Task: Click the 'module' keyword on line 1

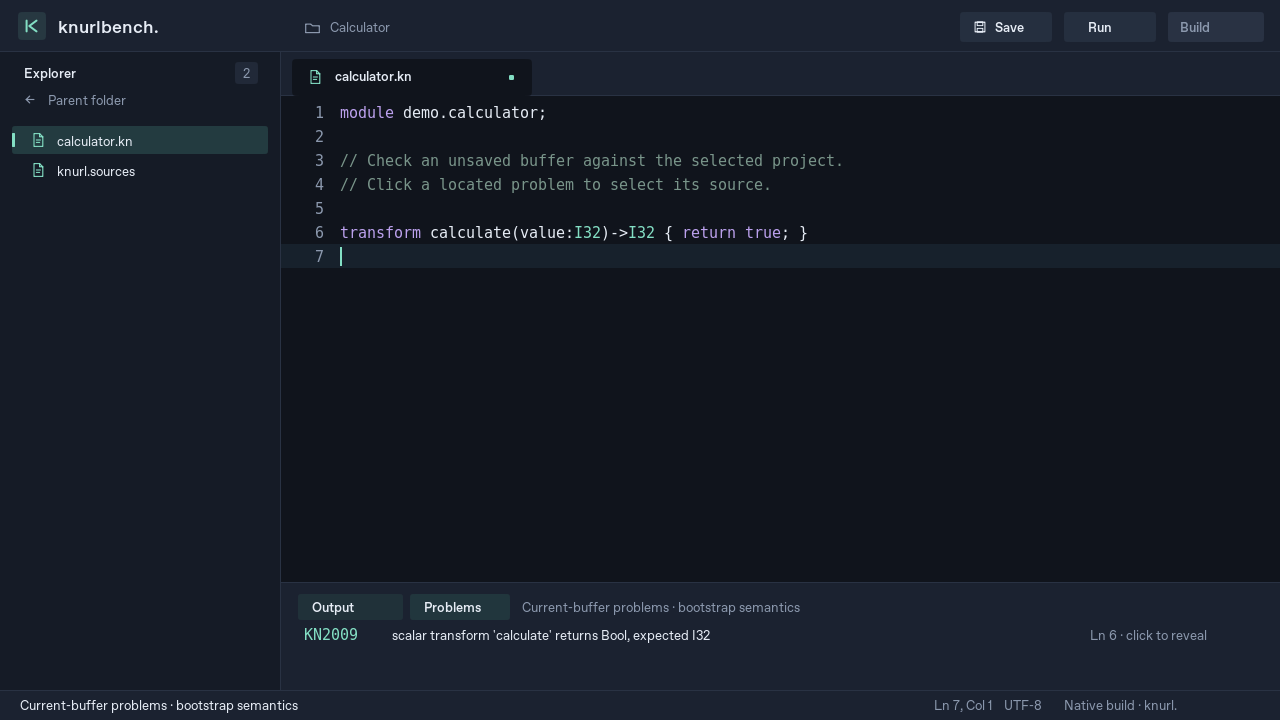Action: (367, 113)
